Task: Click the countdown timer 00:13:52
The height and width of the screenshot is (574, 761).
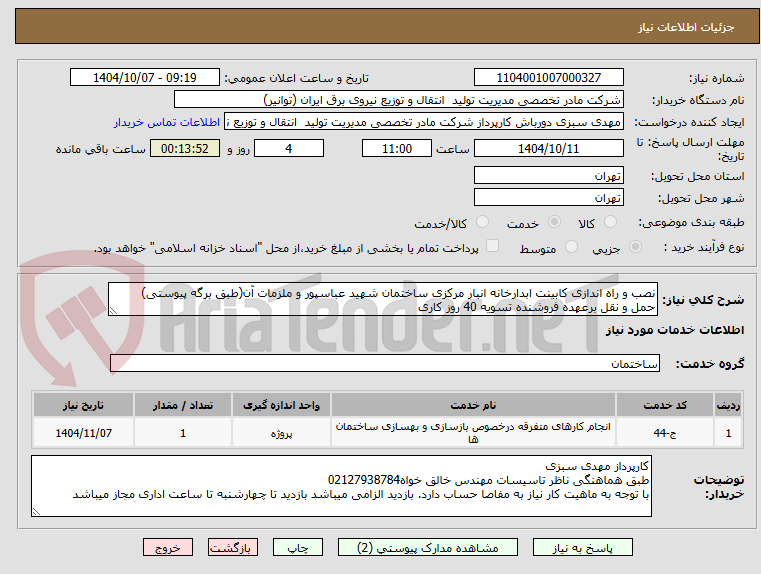Action: tap(185, 148)
